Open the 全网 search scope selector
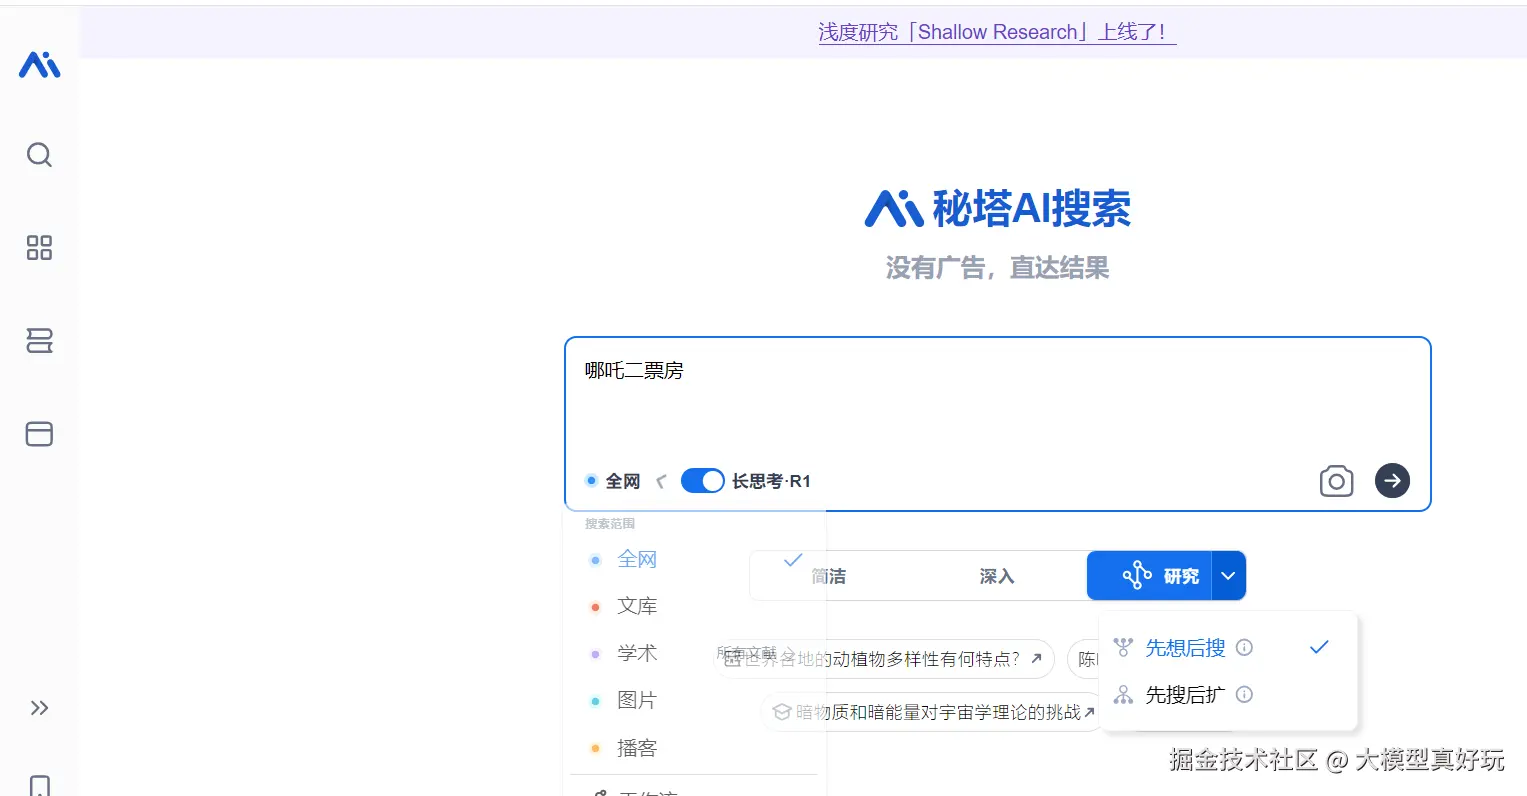Viewport: 1527px width, 796px height. tap(613, 481)
